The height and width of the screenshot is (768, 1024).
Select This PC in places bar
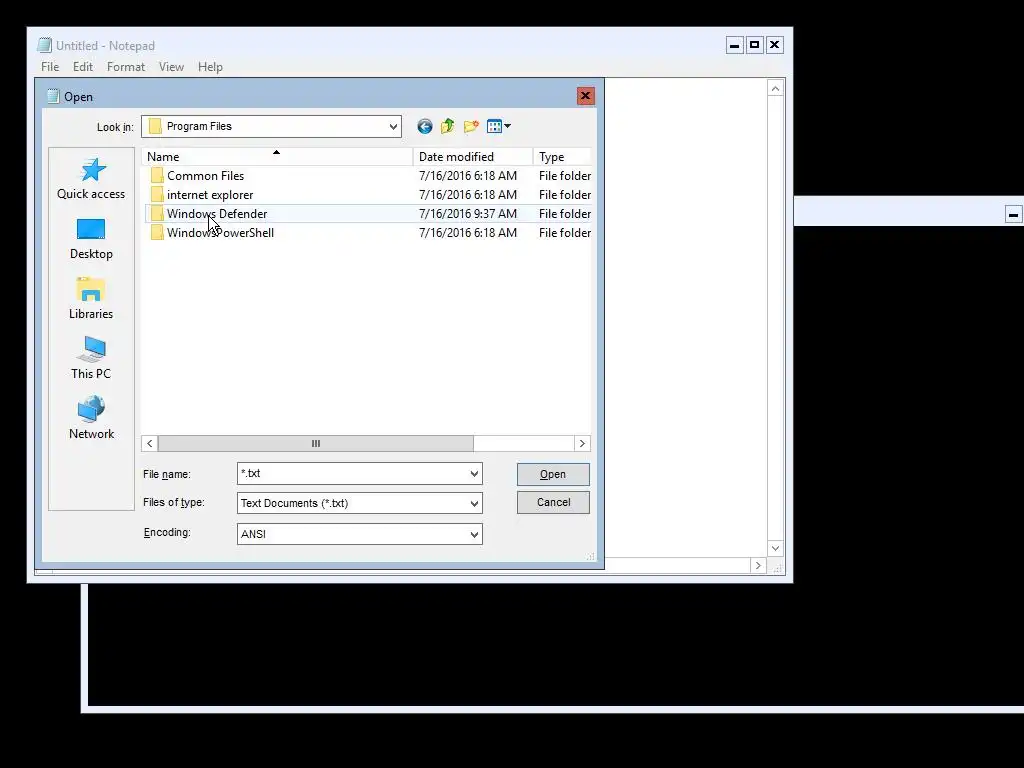pyautogui.click(x=91, y=359)
